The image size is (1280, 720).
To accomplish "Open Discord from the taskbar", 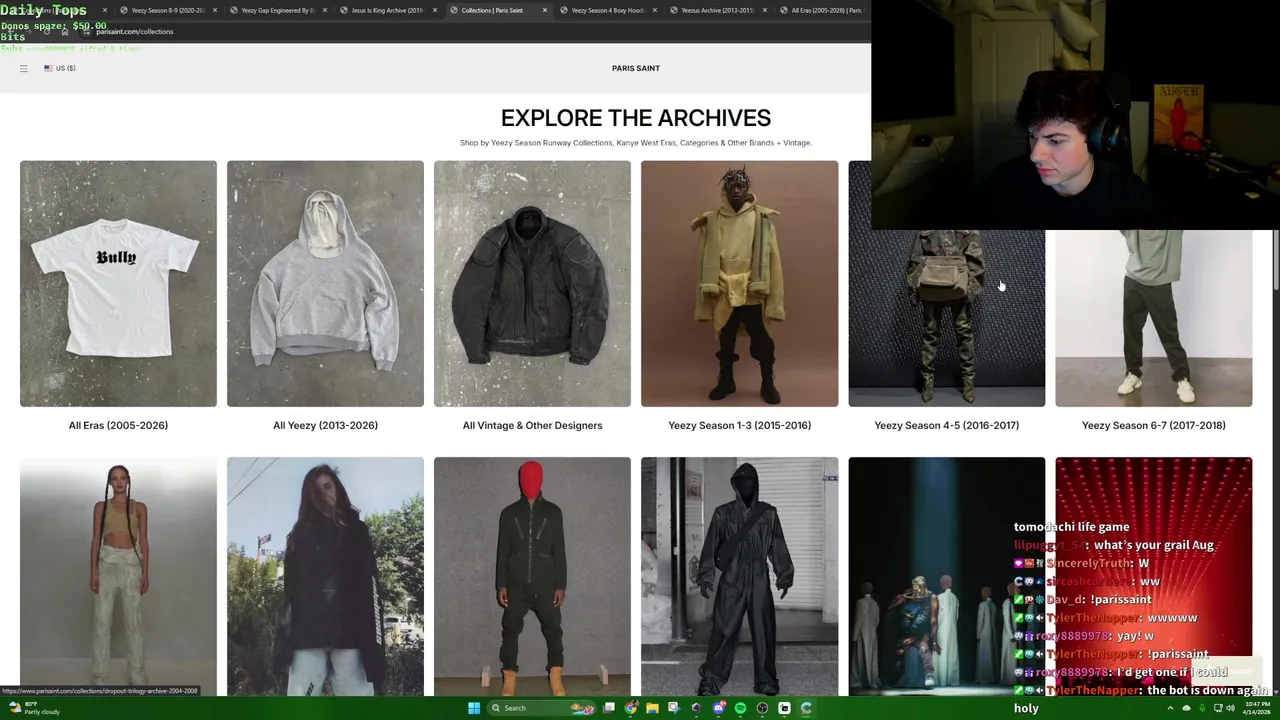I will (719, 708).
